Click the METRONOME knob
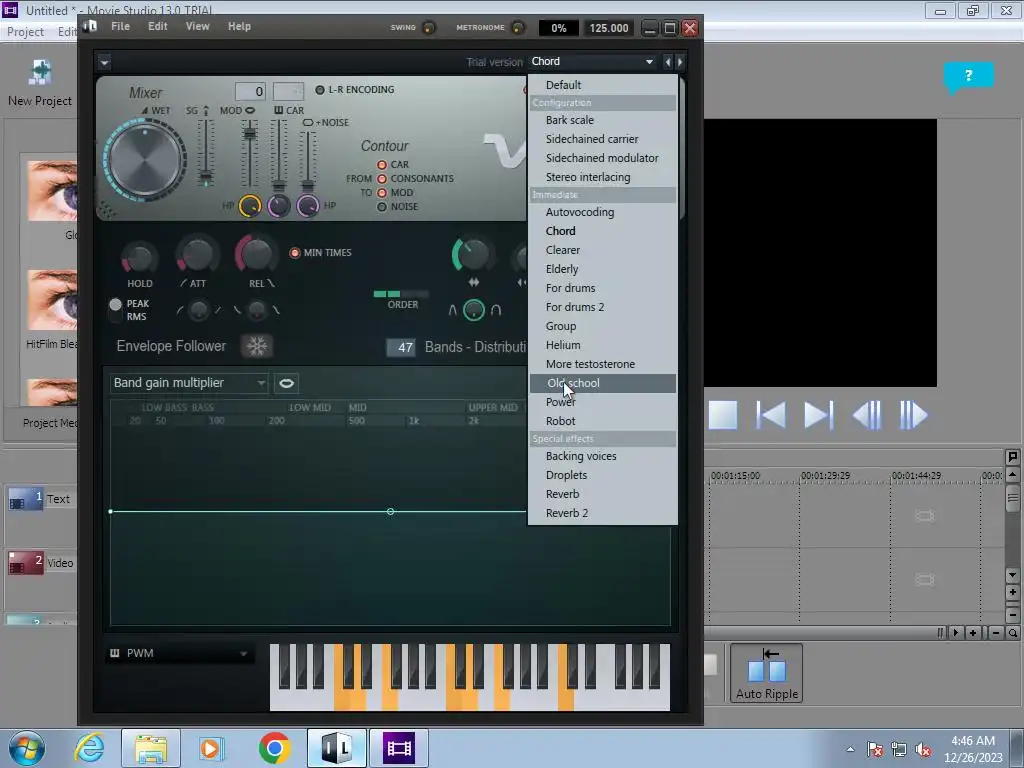The height and width of the screenshot is (768, 1024). point(517,27)
